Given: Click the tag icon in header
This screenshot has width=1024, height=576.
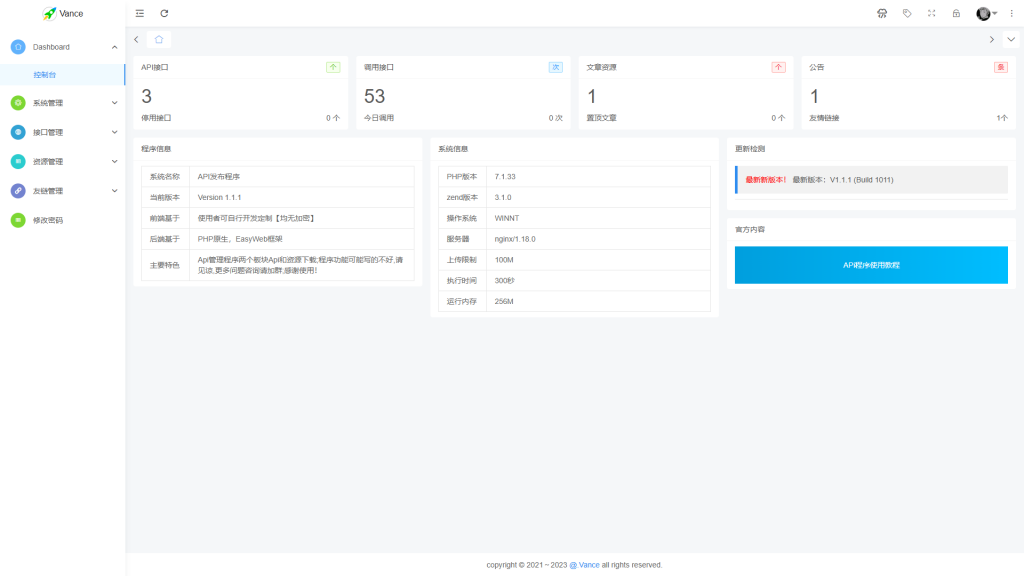Looking at the screenshot, I should point(907,13).
